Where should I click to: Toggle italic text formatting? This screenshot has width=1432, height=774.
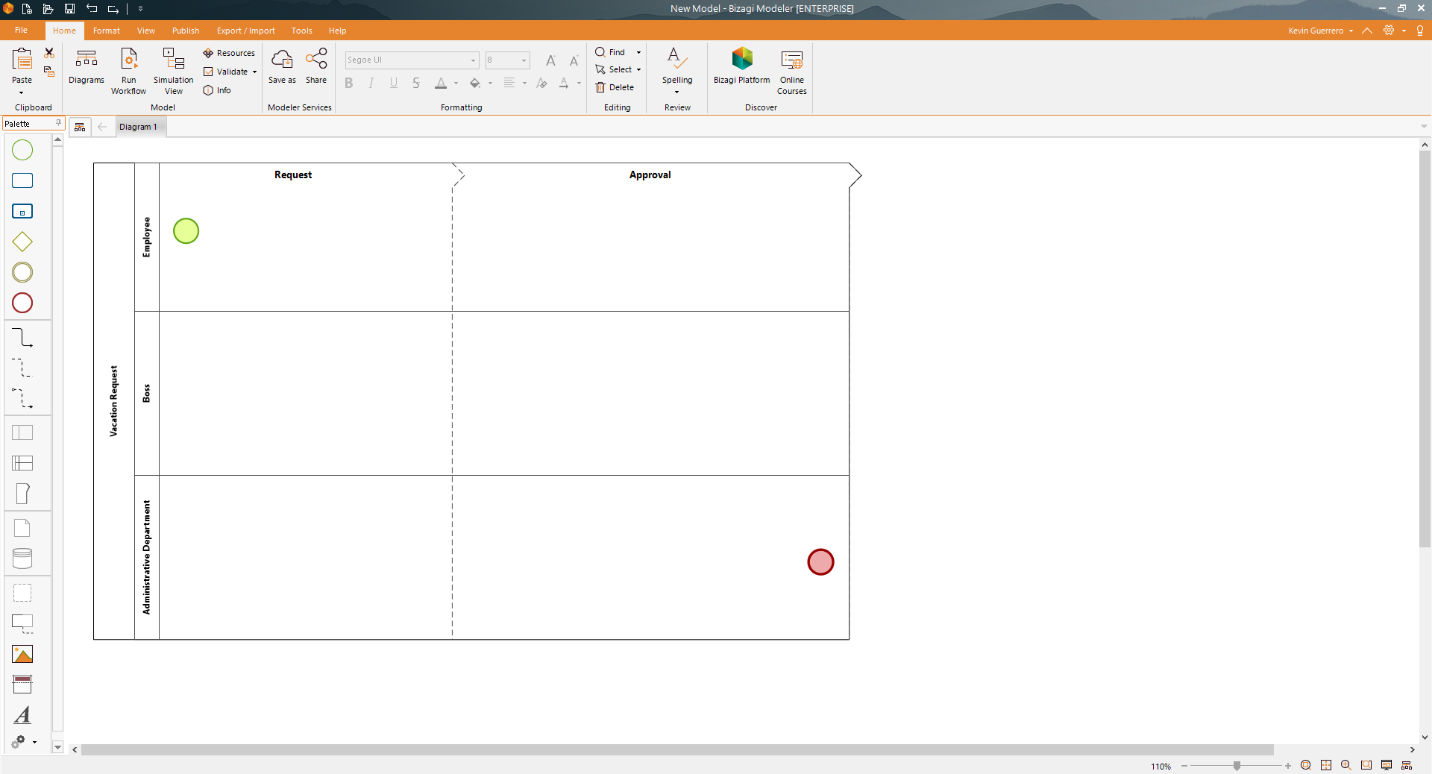tap(371, 83)
